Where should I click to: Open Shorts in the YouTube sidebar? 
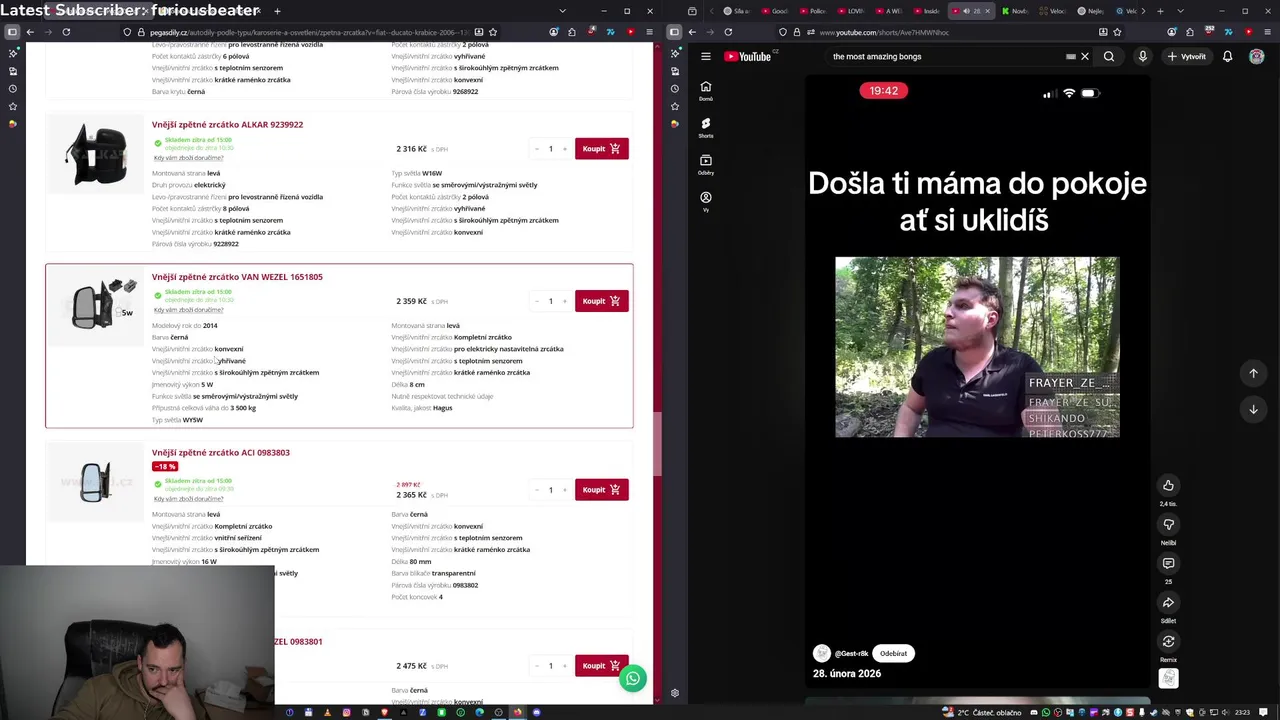click(x=706, y=128)
